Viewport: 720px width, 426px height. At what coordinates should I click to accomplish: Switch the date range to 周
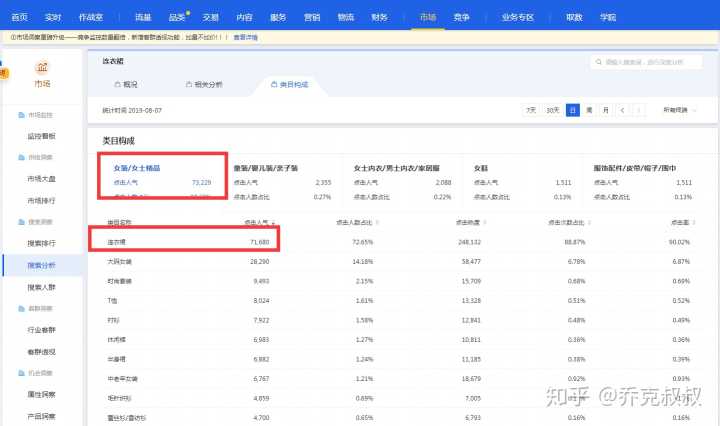pos(590,110)
